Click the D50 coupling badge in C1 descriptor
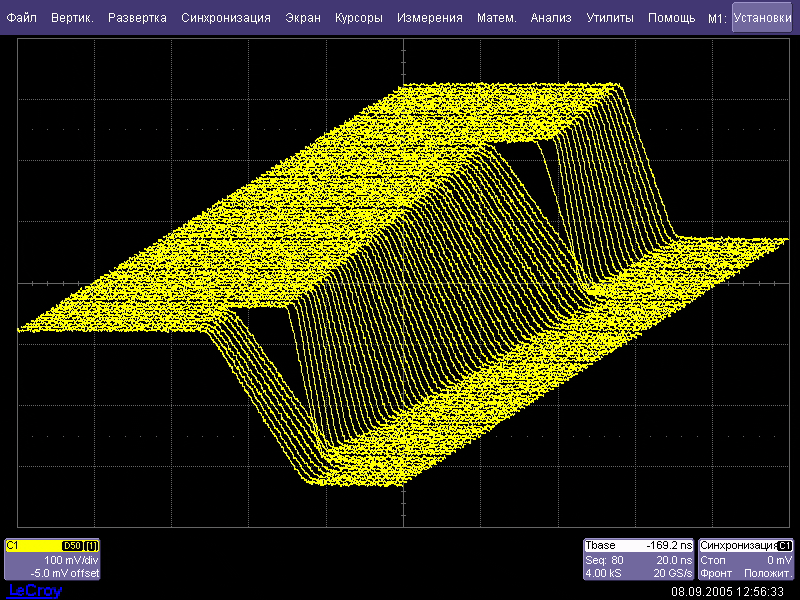The width and height of the screenshot is (800, 600). 72,546
